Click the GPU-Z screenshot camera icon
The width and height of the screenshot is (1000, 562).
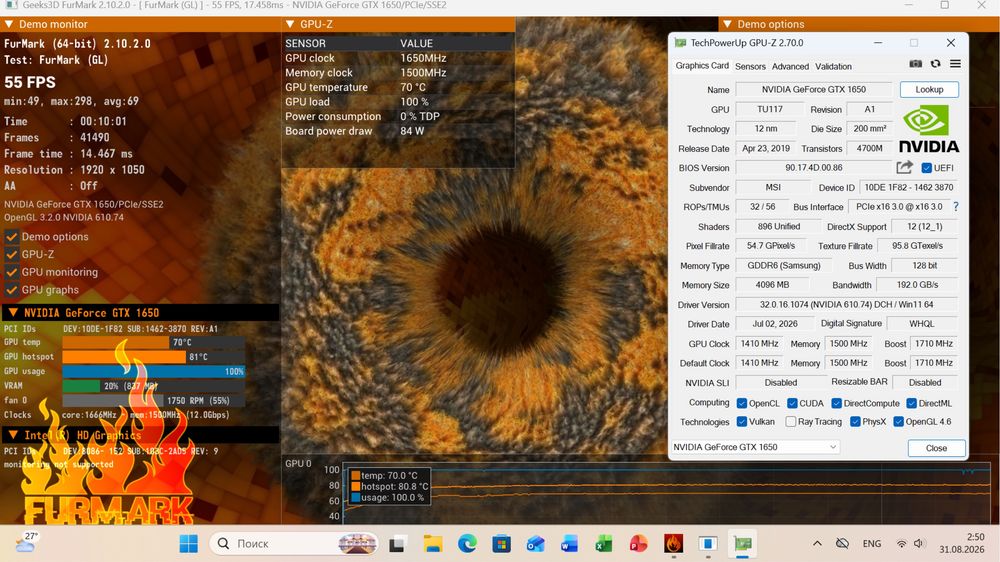pyautogui.click(x=915, y=64)
